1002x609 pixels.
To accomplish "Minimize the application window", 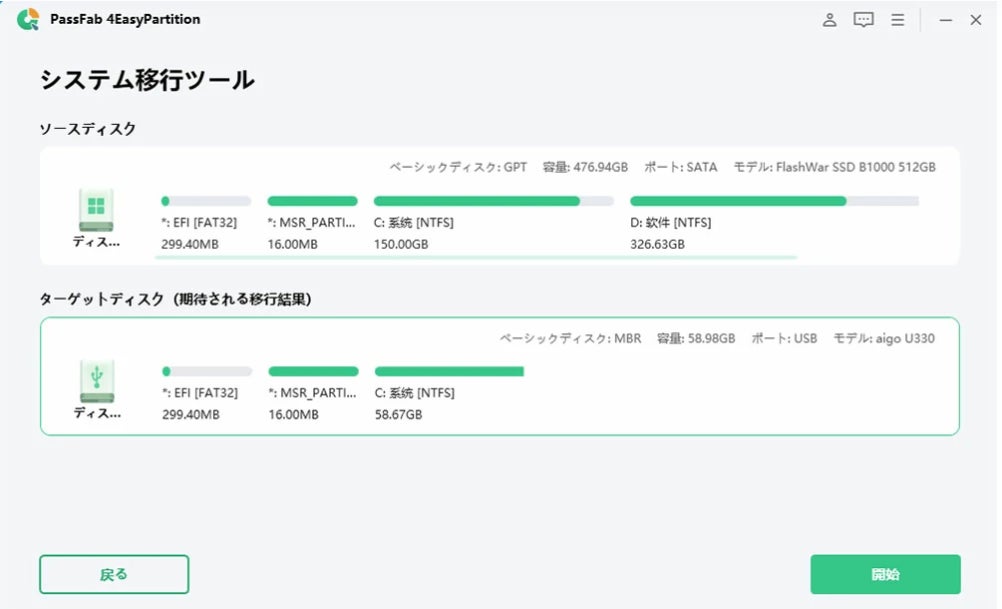I will point(945,19).
